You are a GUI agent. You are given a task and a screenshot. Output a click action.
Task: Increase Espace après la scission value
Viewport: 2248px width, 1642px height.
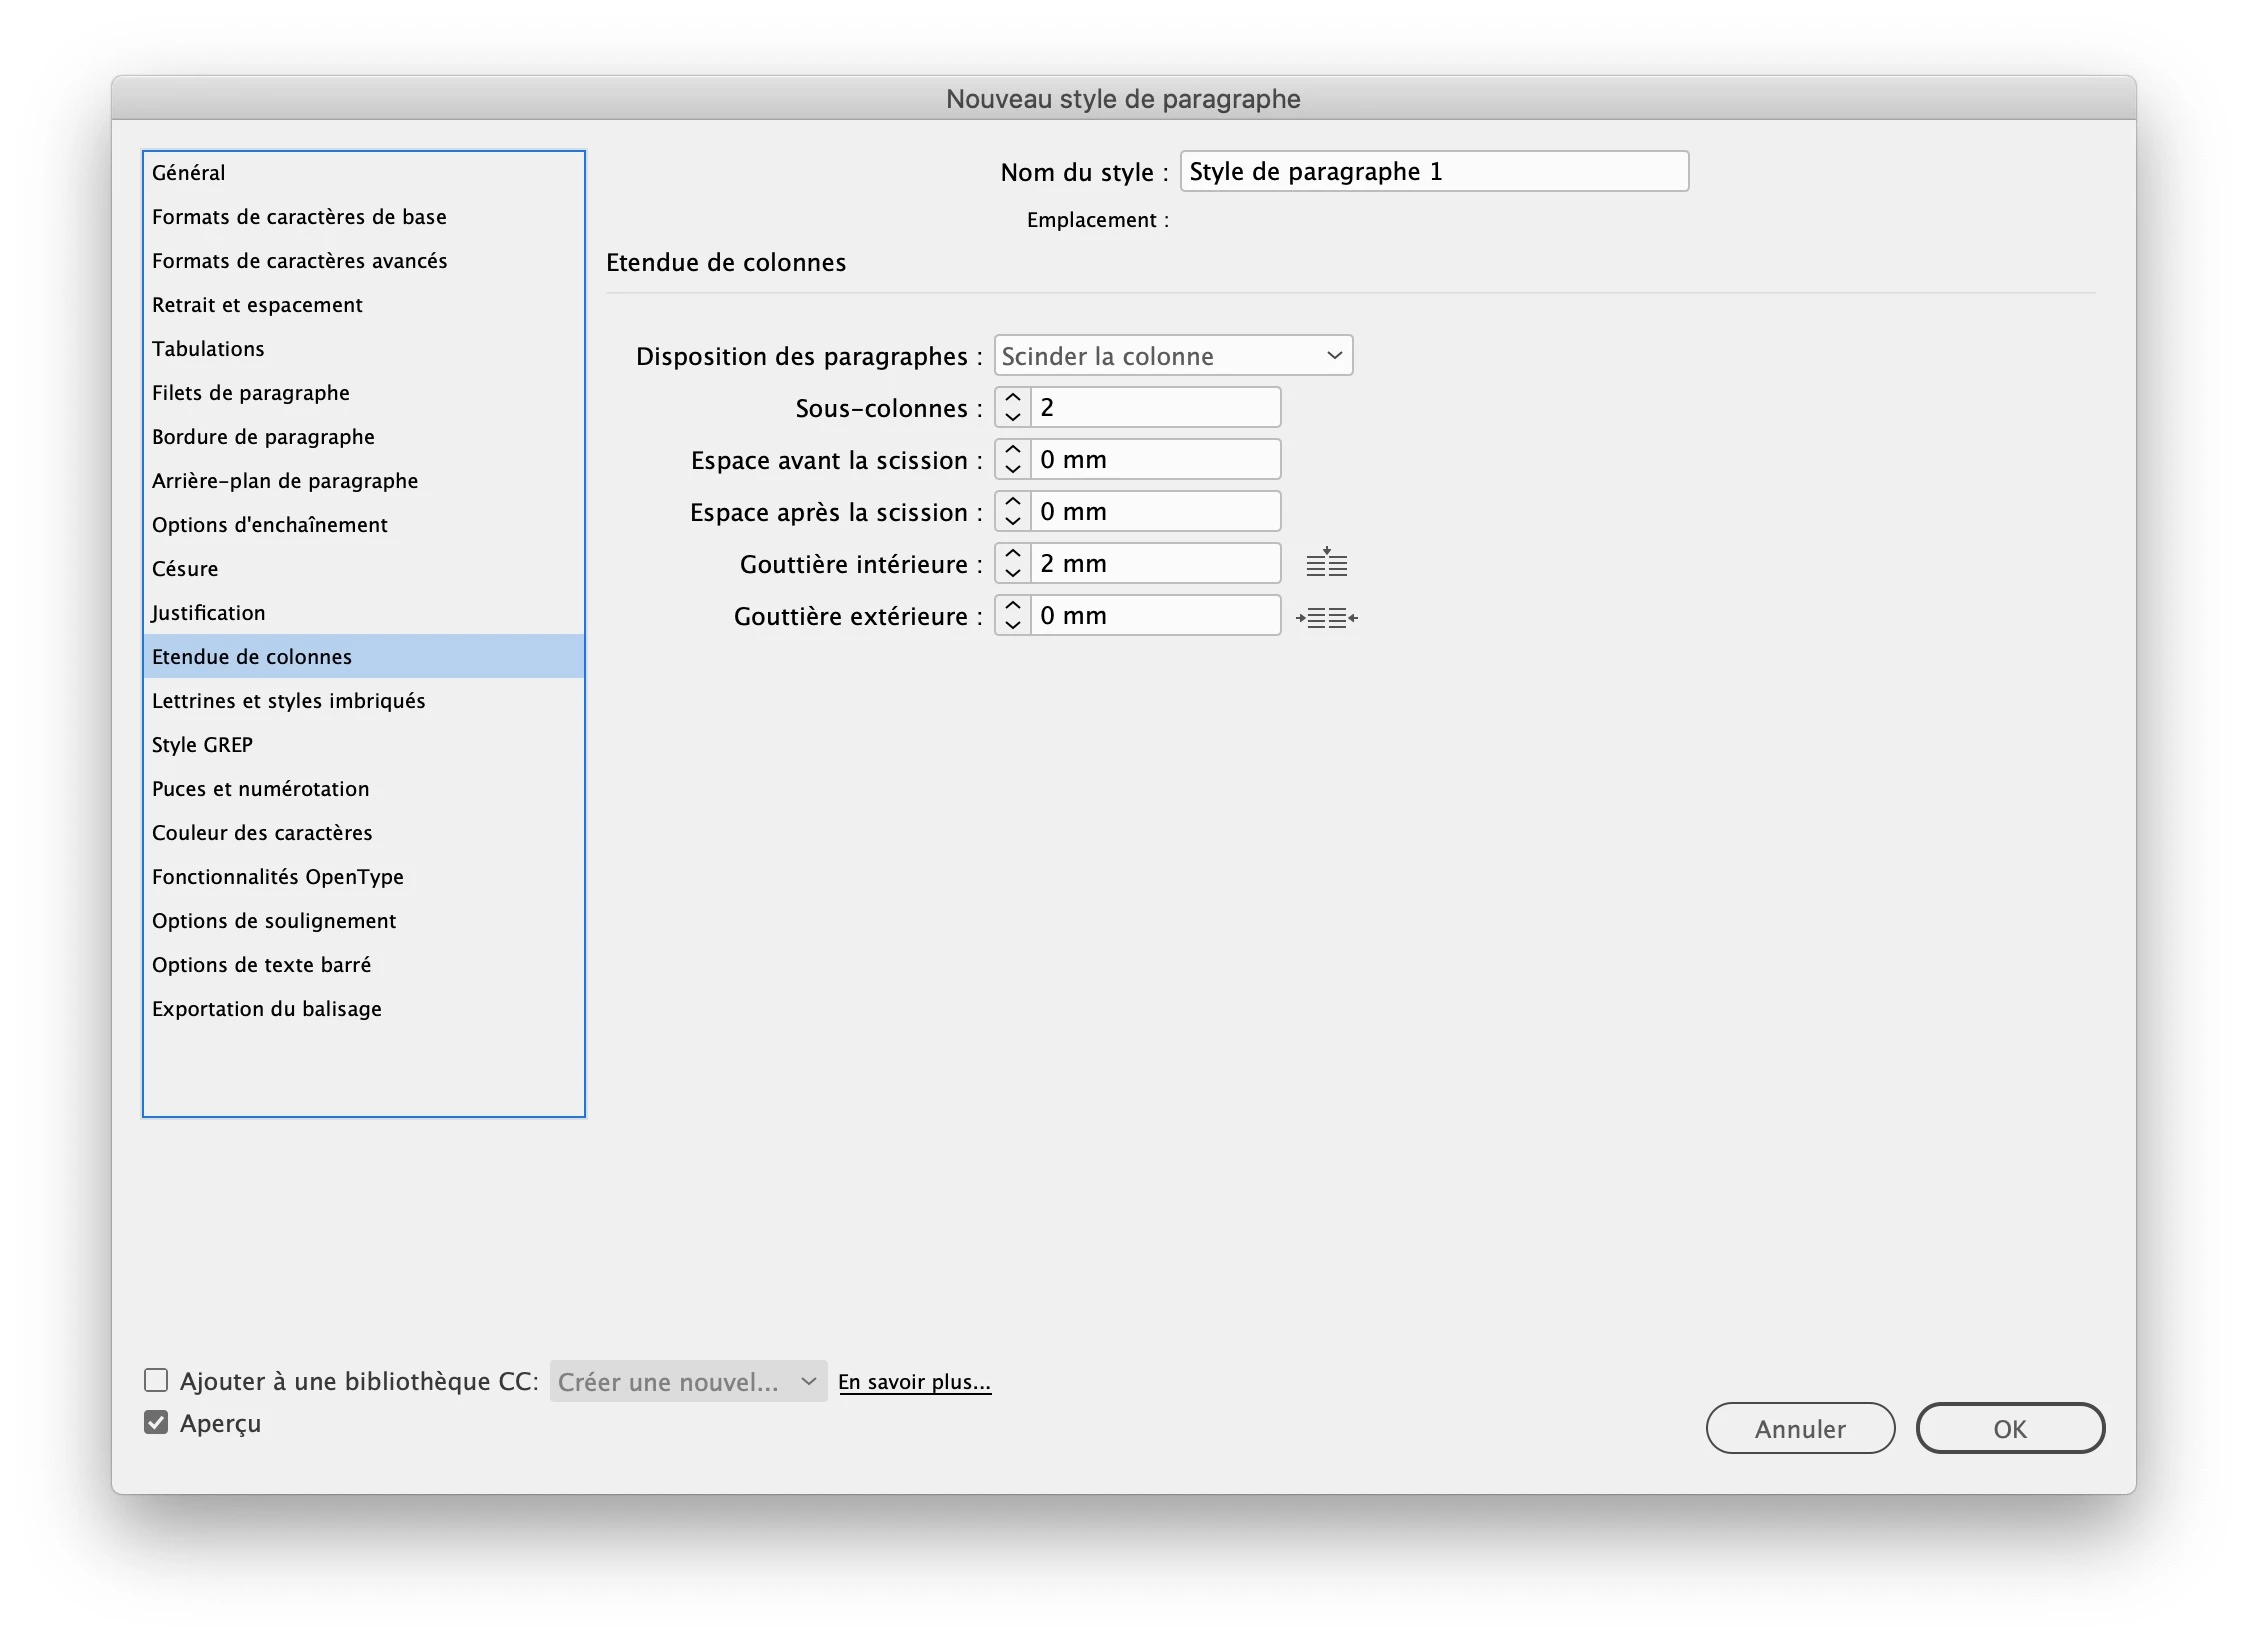click(x=1012, y=502)
